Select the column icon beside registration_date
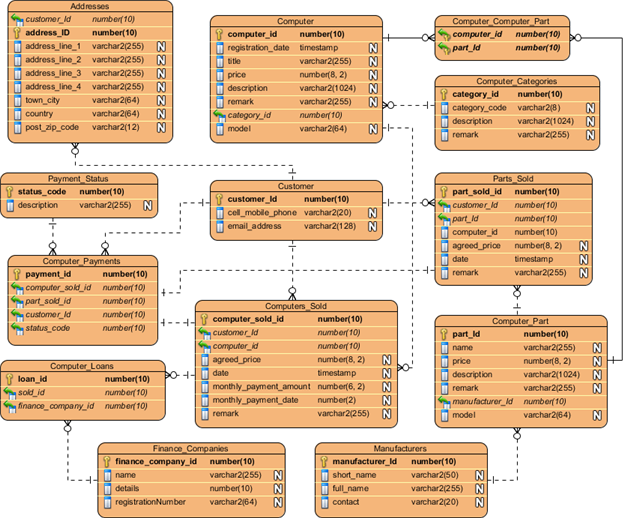The image size is (624, 518). [220, 48]
